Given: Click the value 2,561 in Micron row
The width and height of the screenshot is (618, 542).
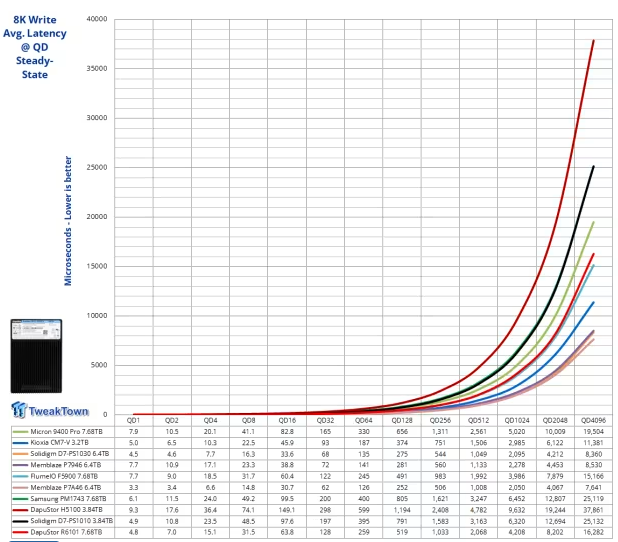Looking at the screenshot, I should [x=478, y=432].
